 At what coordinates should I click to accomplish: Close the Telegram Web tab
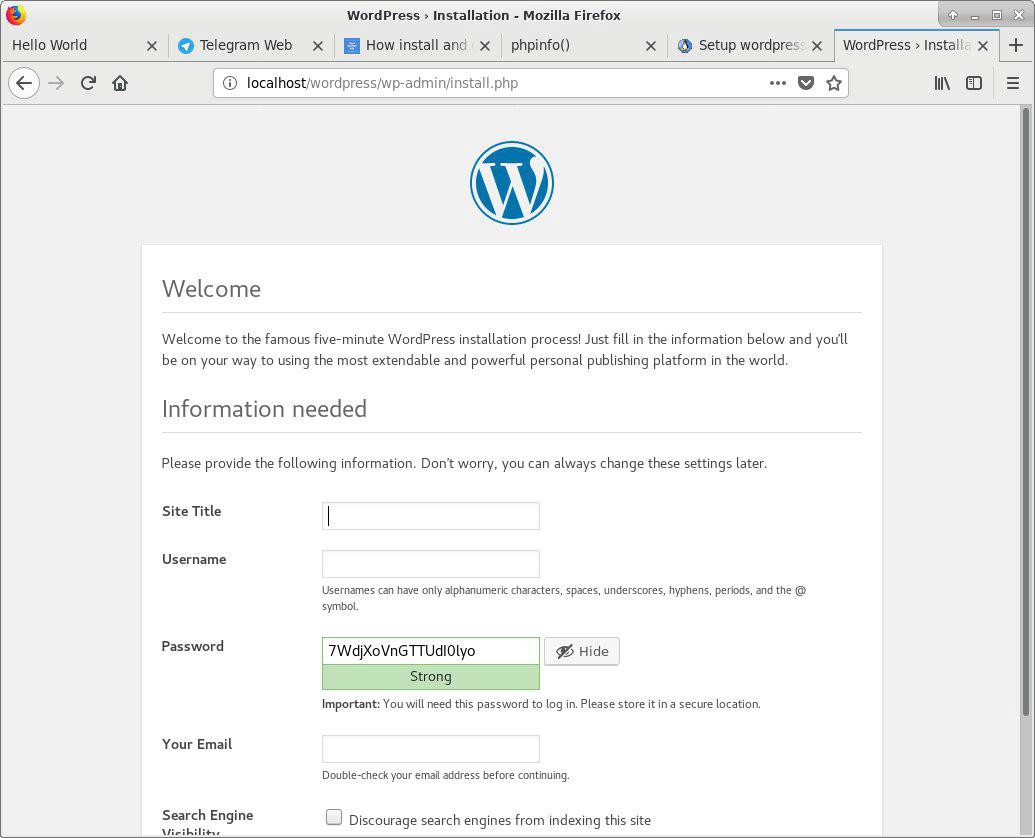click(317, 46)
